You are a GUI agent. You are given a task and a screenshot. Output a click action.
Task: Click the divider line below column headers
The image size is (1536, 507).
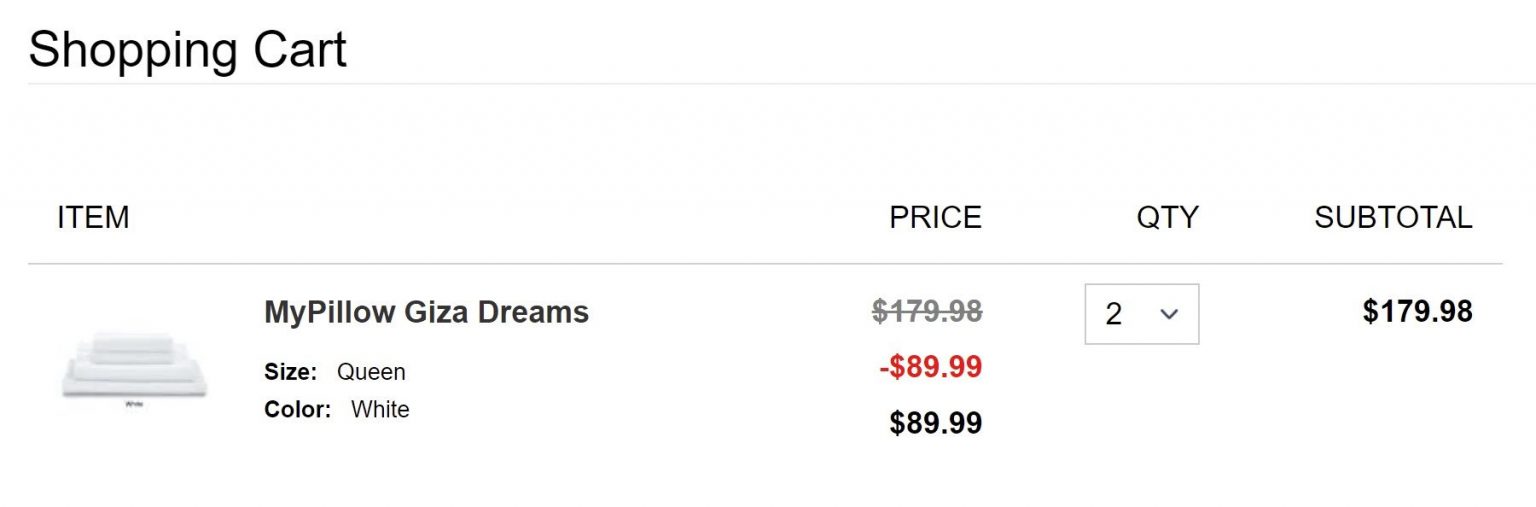tap(765, 264)
